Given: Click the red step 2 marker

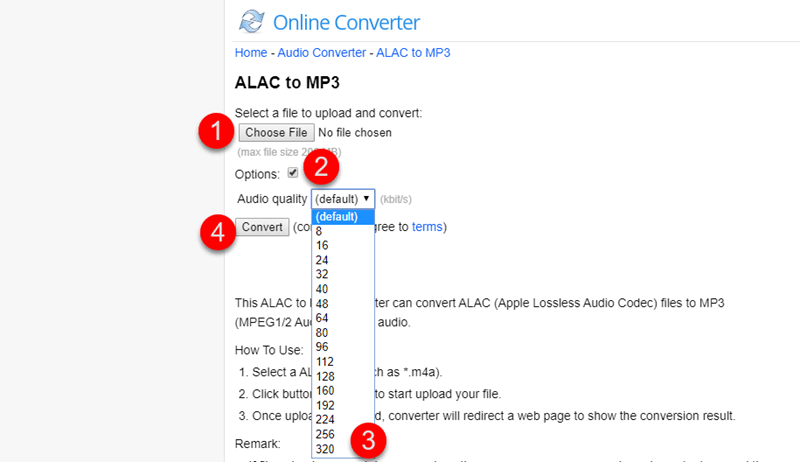Looking at the screenshot, I should [322, 167].
